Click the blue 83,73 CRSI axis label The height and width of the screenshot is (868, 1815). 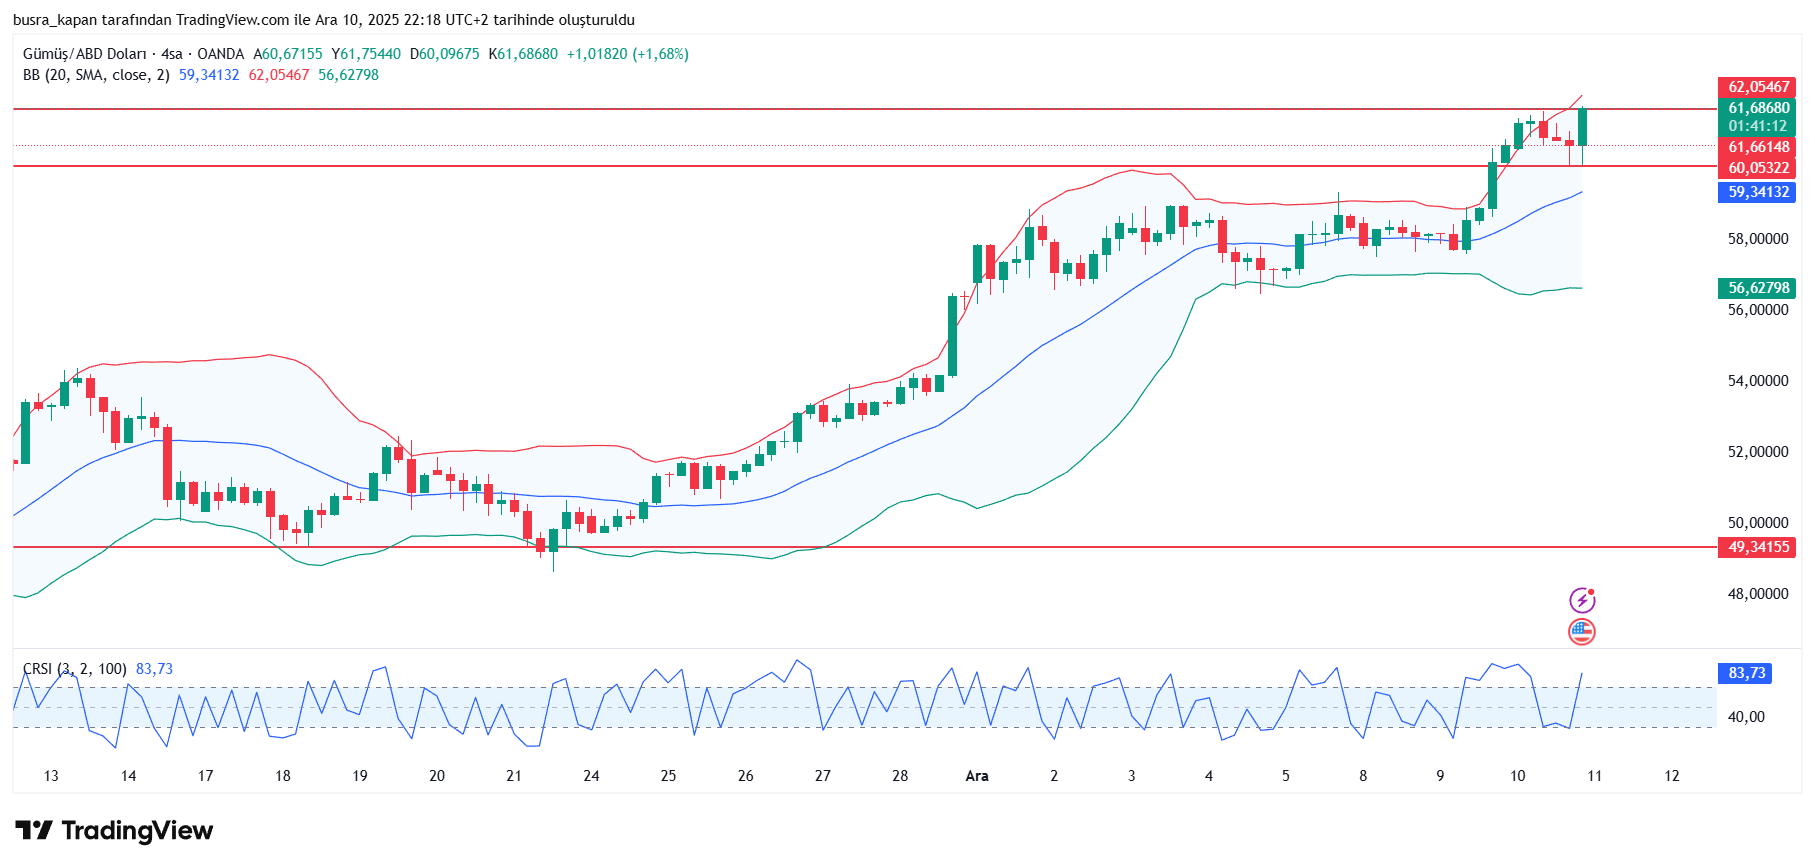tap(1745, 673)
